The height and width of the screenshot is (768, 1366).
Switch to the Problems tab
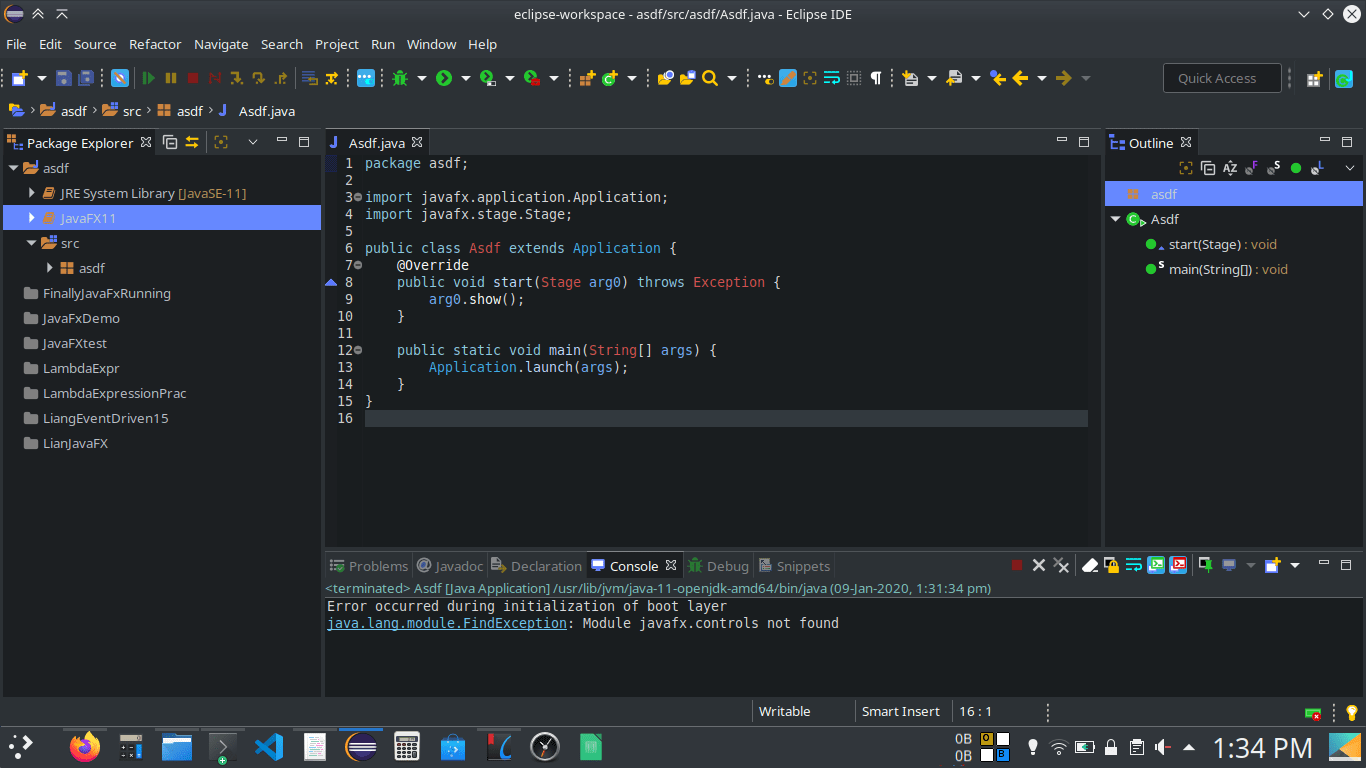[x=368, y=565]
